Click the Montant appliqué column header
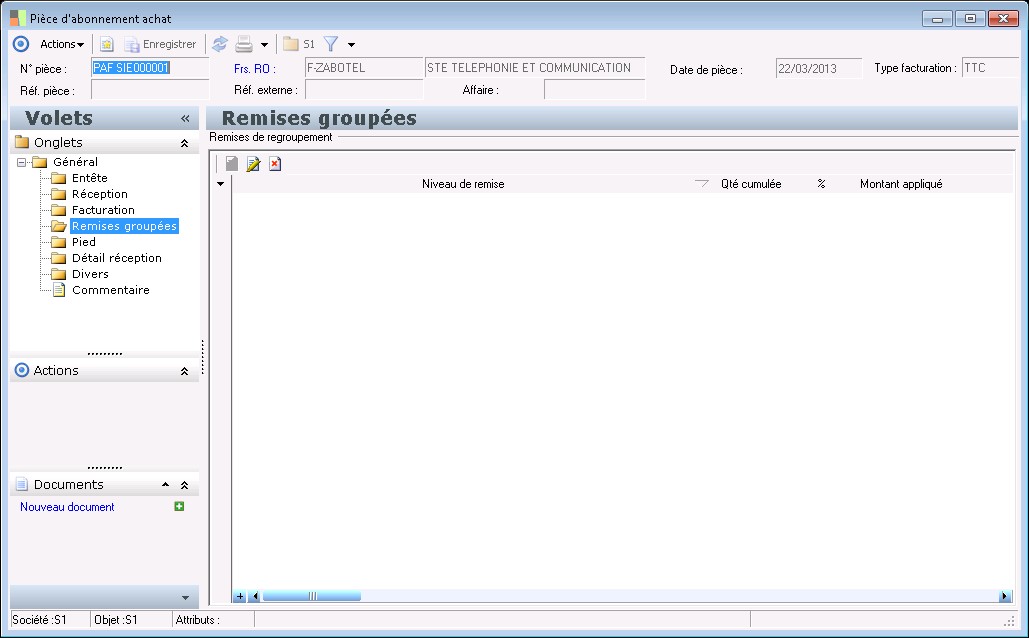 tap(901, 184)
